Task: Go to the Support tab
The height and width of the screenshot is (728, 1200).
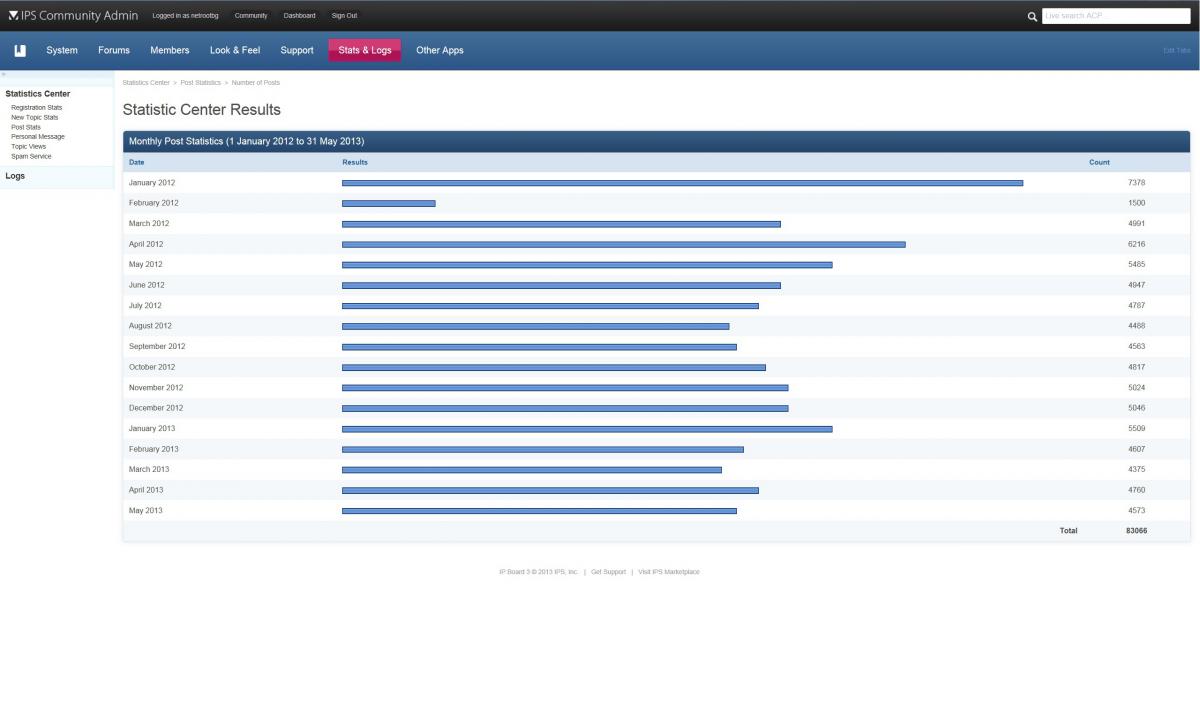Action: (297, 50)
